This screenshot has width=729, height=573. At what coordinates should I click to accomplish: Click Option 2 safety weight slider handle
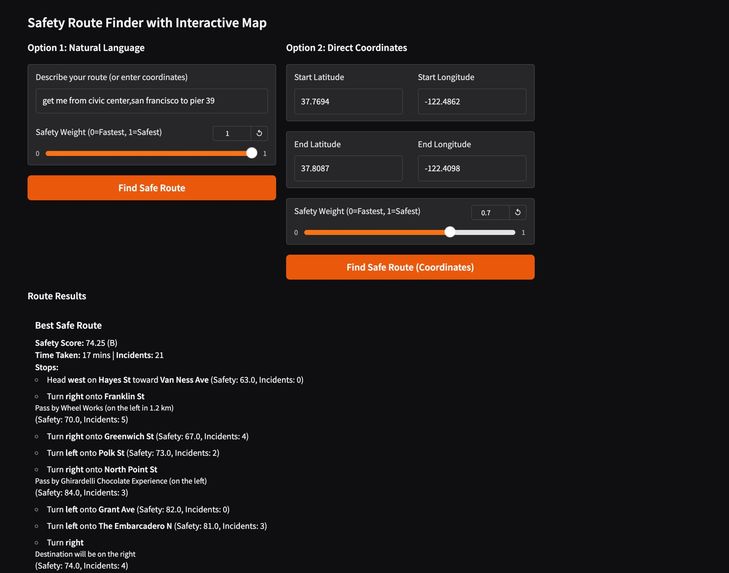tap(450, 232)
